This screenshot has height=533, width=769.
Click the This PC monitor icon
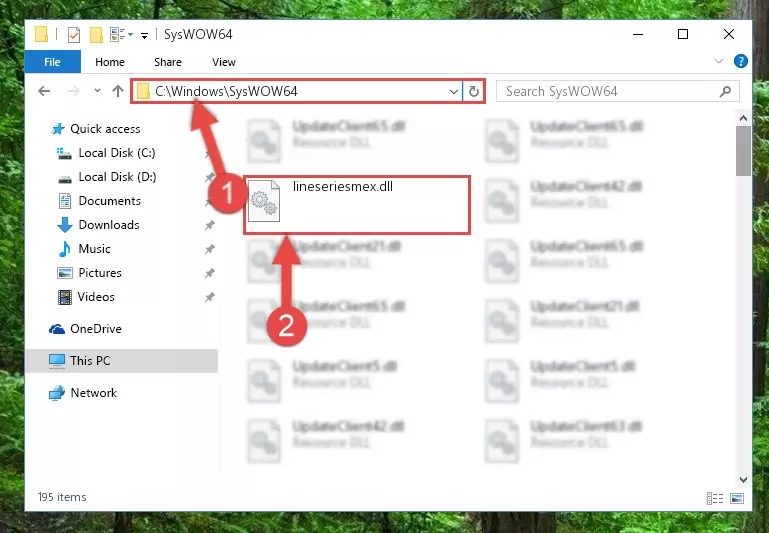(57, 361)
